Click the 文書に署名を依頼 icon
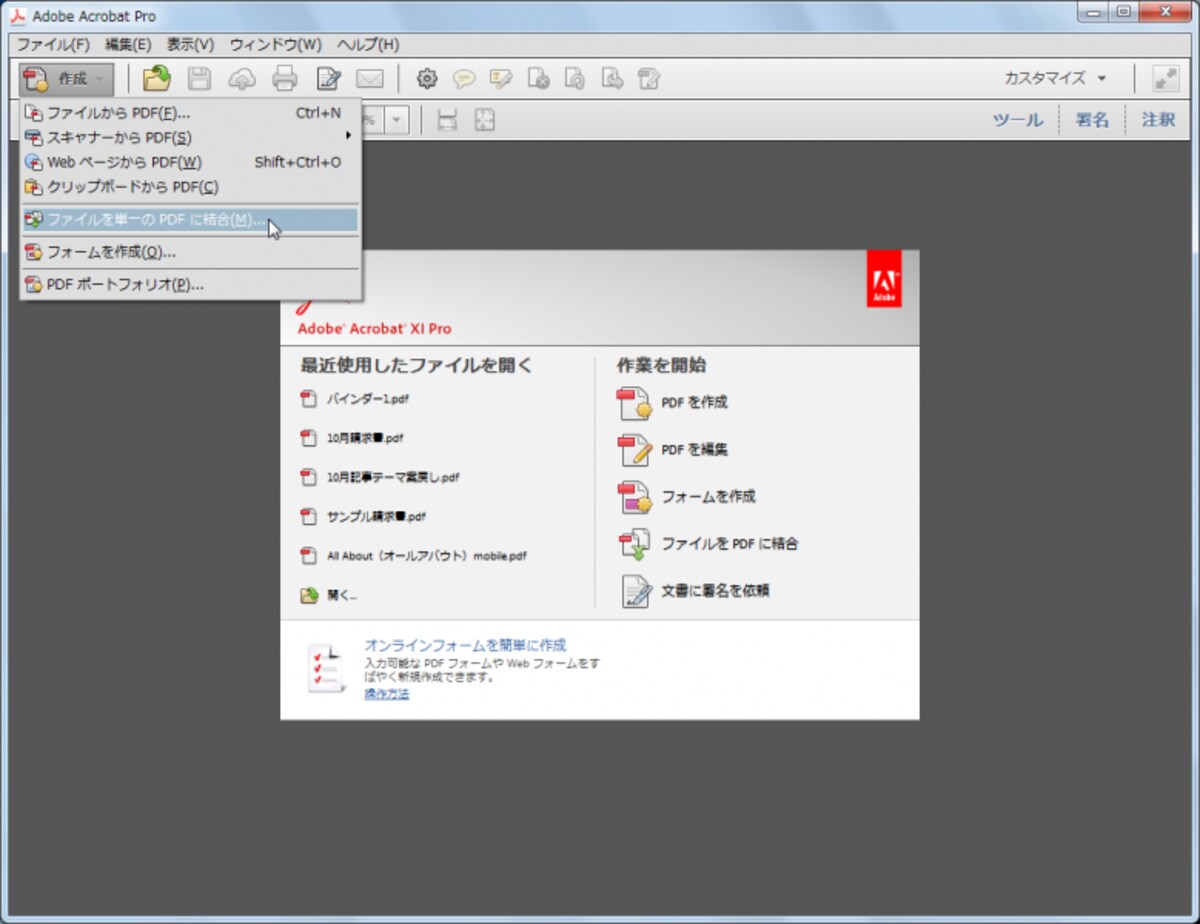This screenshot has width=1200, height=924. 635,591
